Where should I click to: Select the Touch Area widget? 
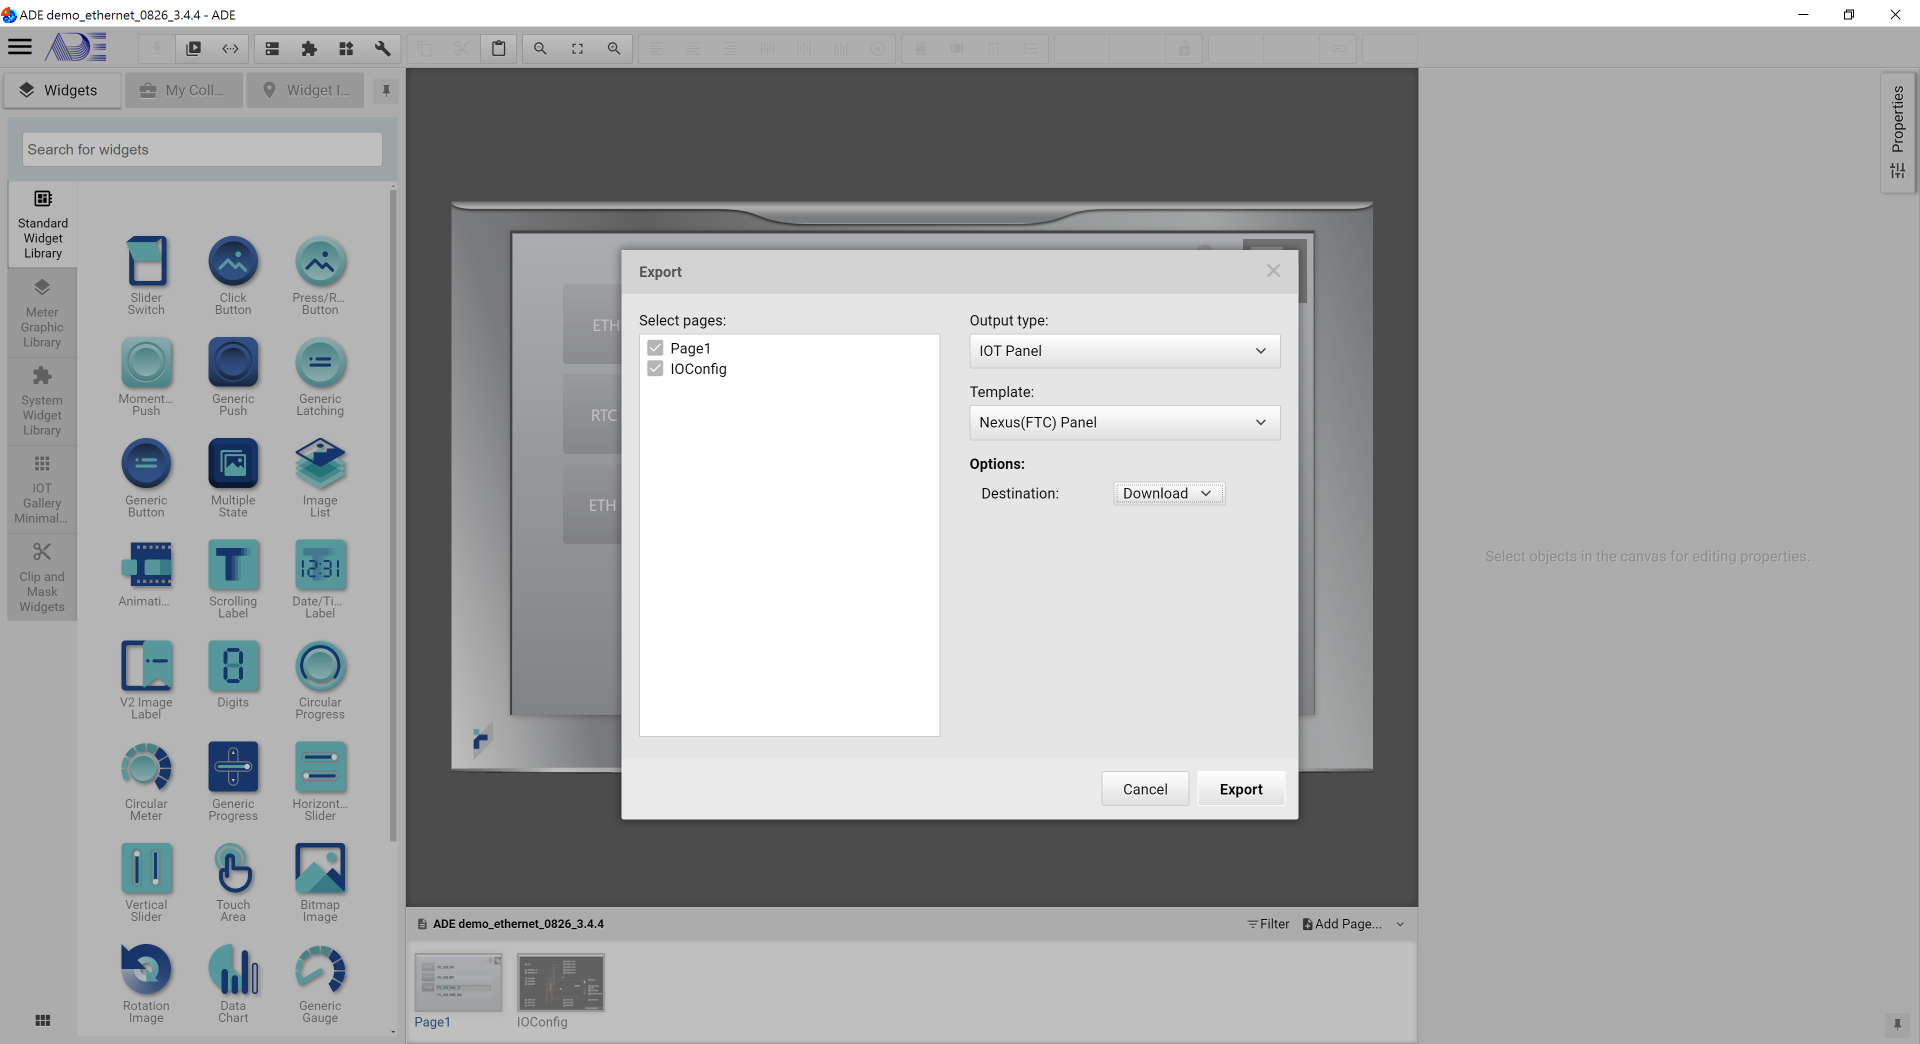click(x=233, y=881)
